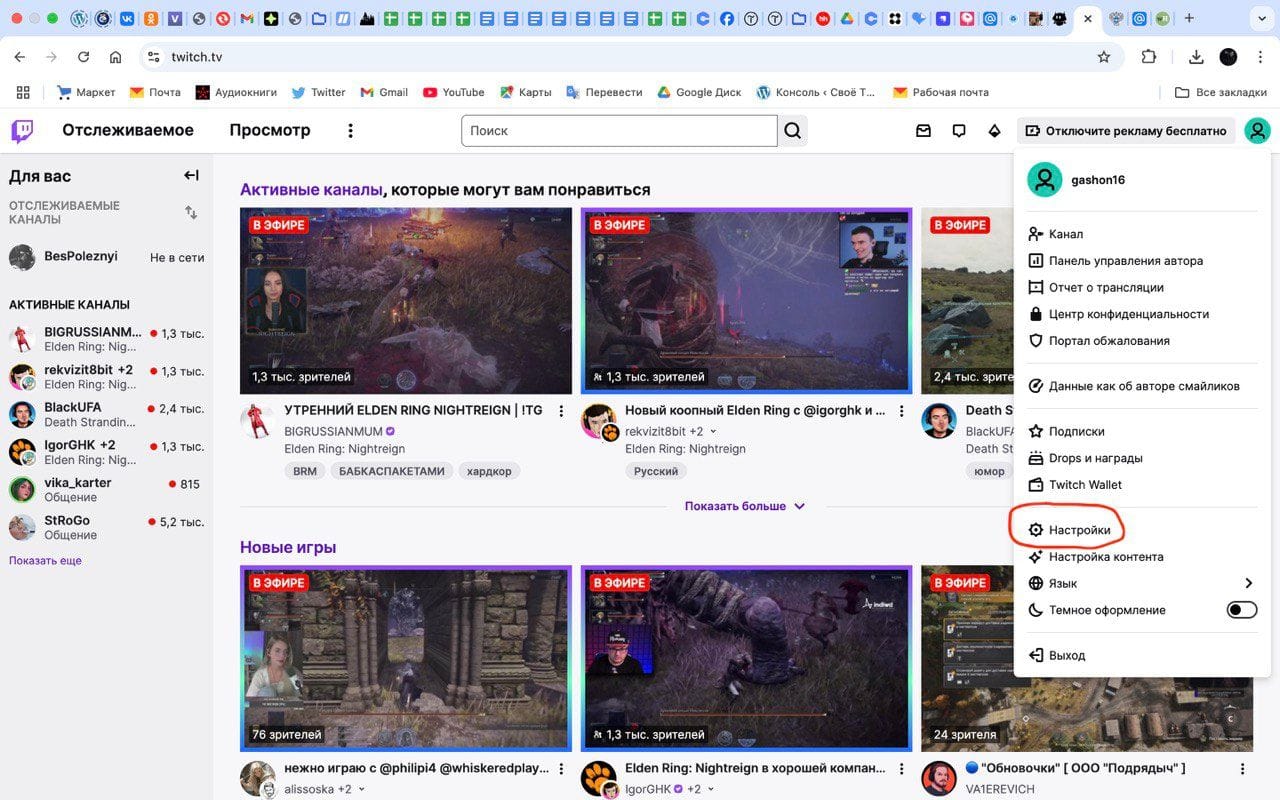Expand the 'Язык' submenu
The image size is (1280, 800).
[x=1248, y=583]
